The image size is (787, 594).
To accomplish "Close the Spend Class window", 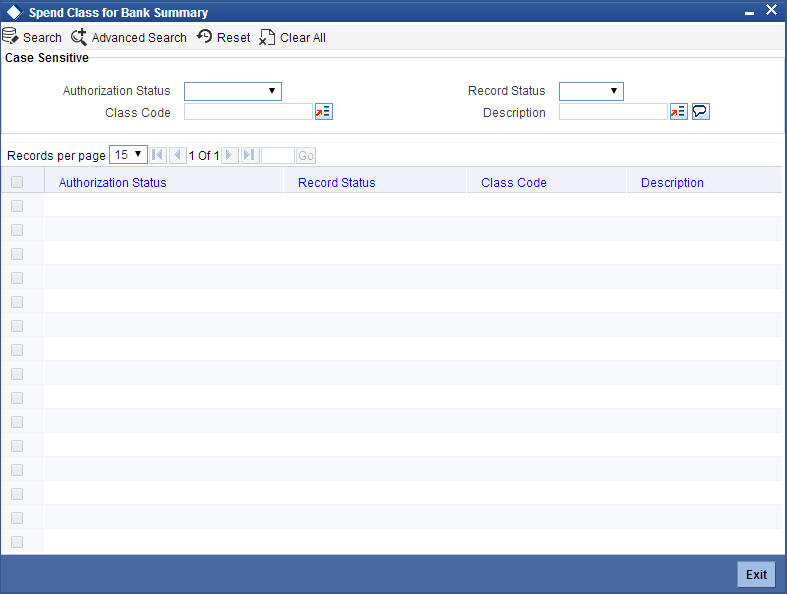I will (x=771, y=10).
